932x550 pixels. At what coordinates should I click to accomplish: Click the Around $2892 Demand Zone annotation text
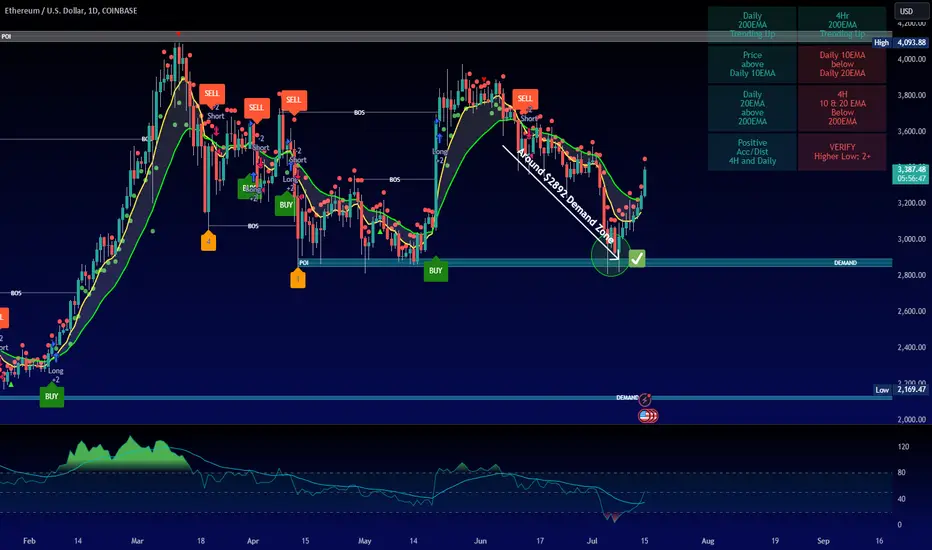(565, 196)
